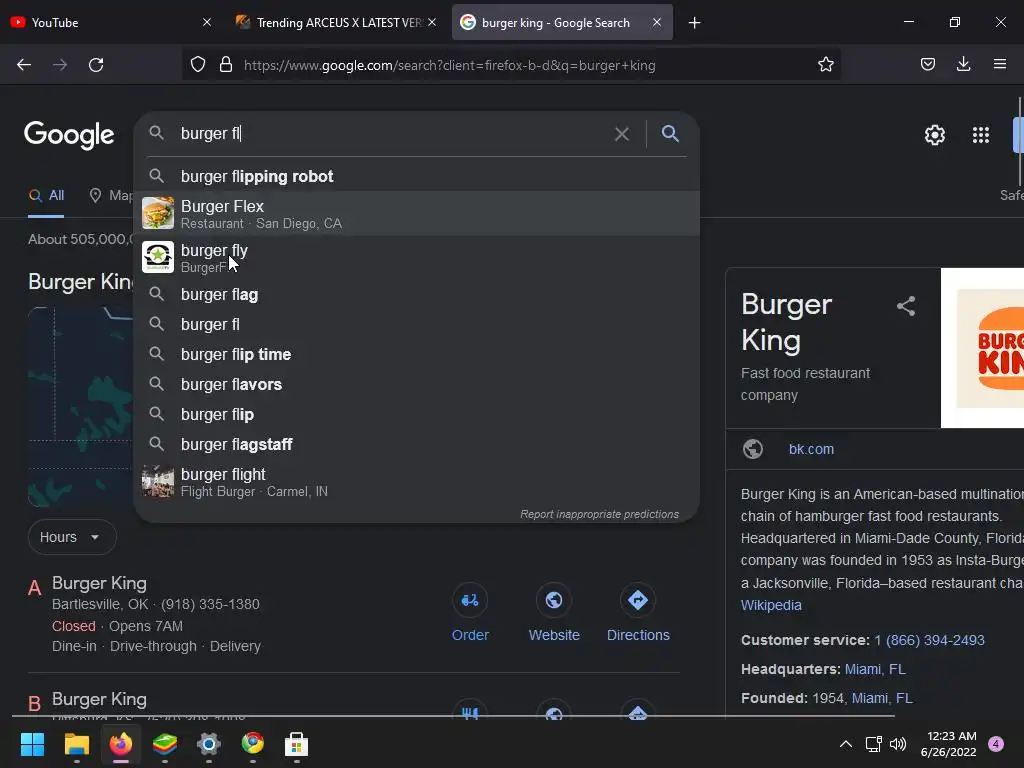Clear the Google search box text
Image resolution: width=1024 pixels, height=768 pixels.
coord(622,134)
